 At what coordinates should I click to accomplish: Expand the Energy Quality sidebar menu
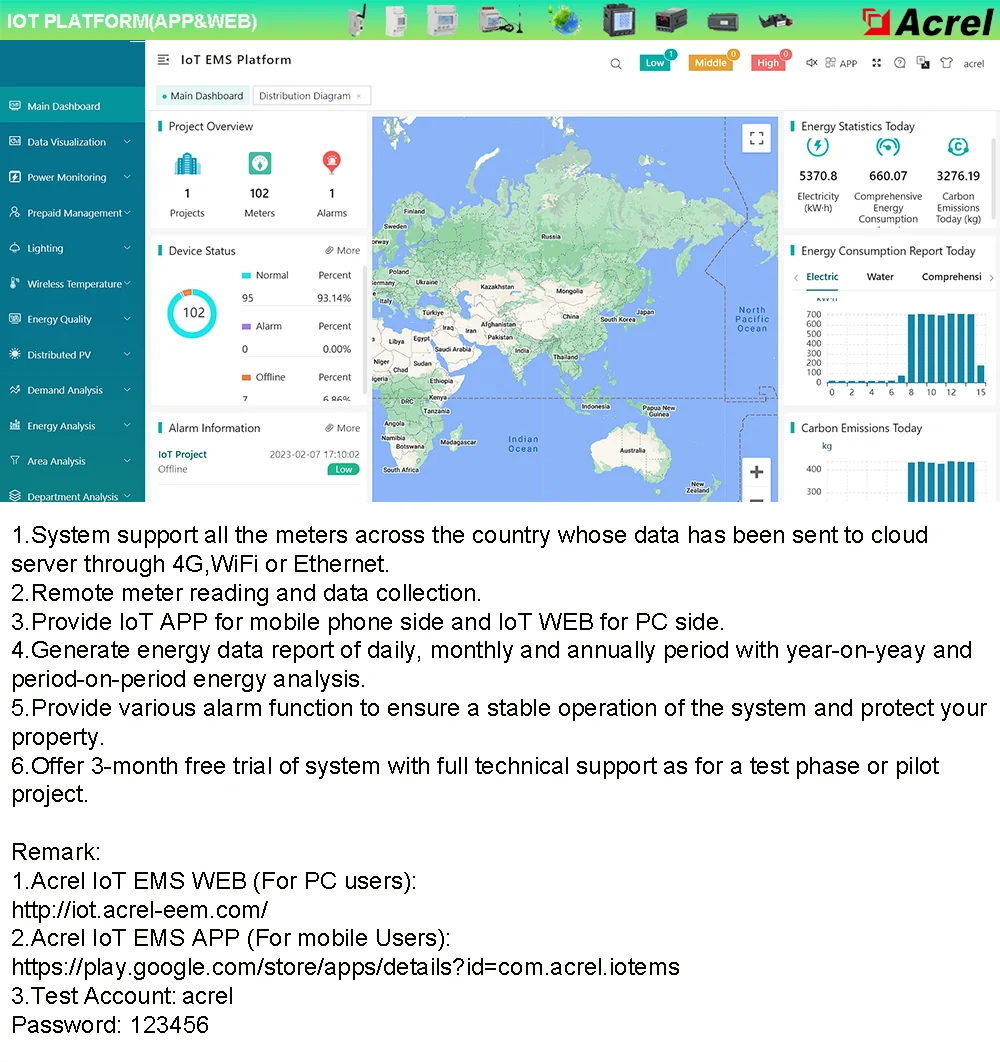pos(72,319)
